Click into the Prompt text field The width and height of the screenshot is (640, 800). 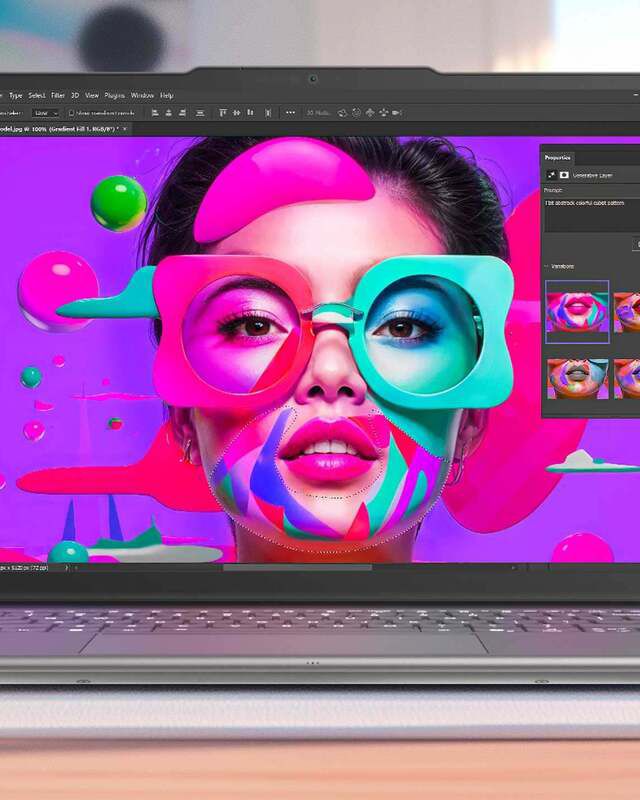point(592,214)
